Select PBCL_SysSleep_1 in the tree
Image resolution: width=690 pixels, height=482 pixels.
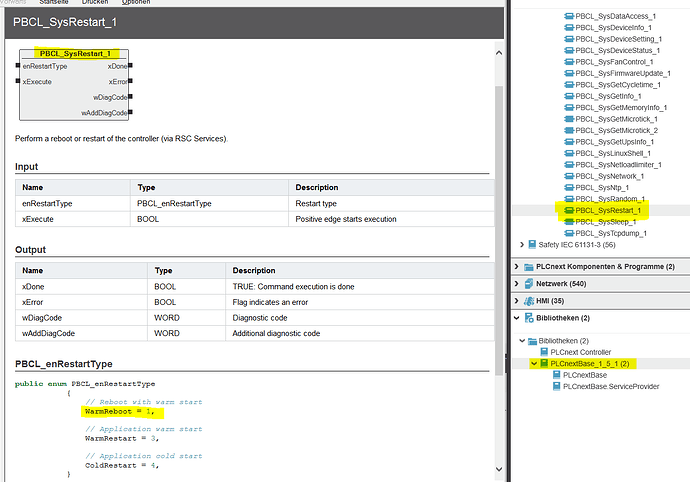click(606, 222)
